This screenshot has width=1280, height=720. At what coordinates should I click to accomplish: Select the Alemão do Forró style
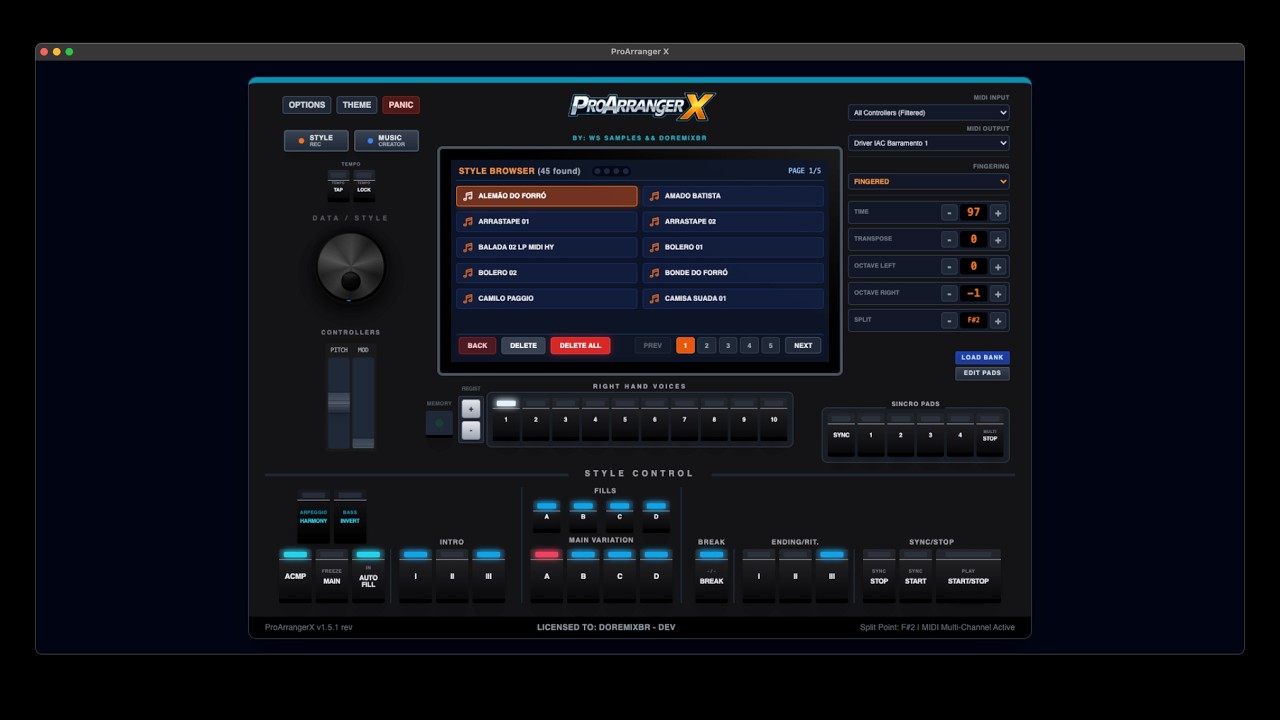(547, 196)
